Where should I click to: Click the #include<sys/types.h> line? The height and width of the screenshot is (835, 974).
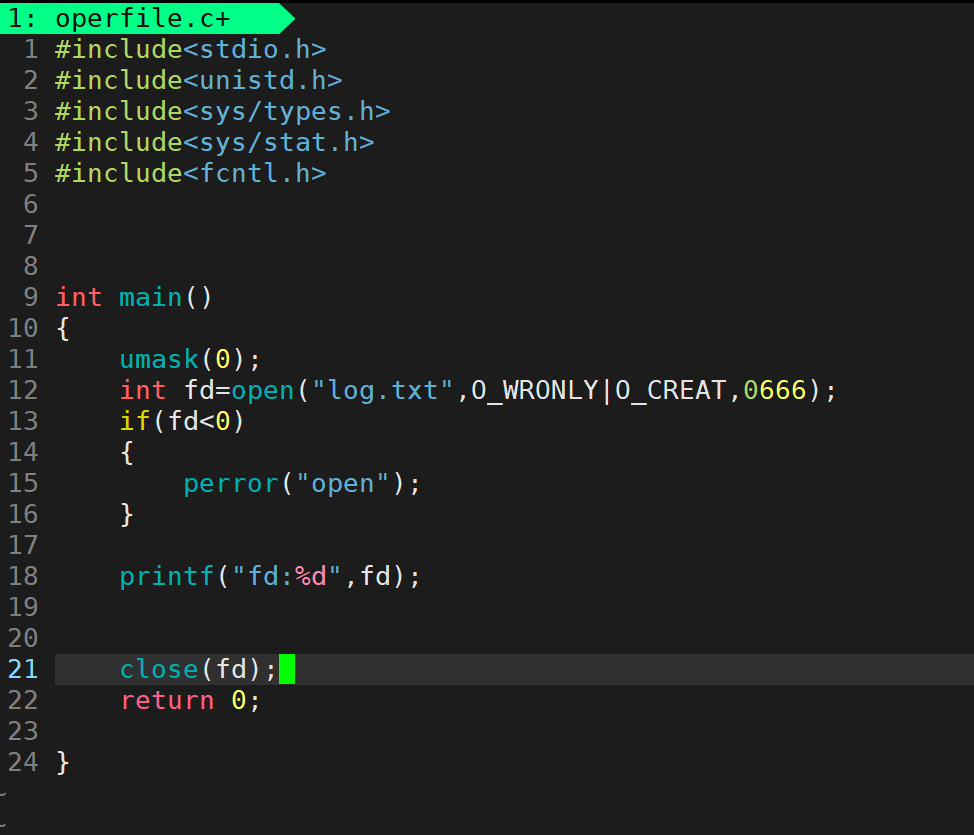[222, 111]
